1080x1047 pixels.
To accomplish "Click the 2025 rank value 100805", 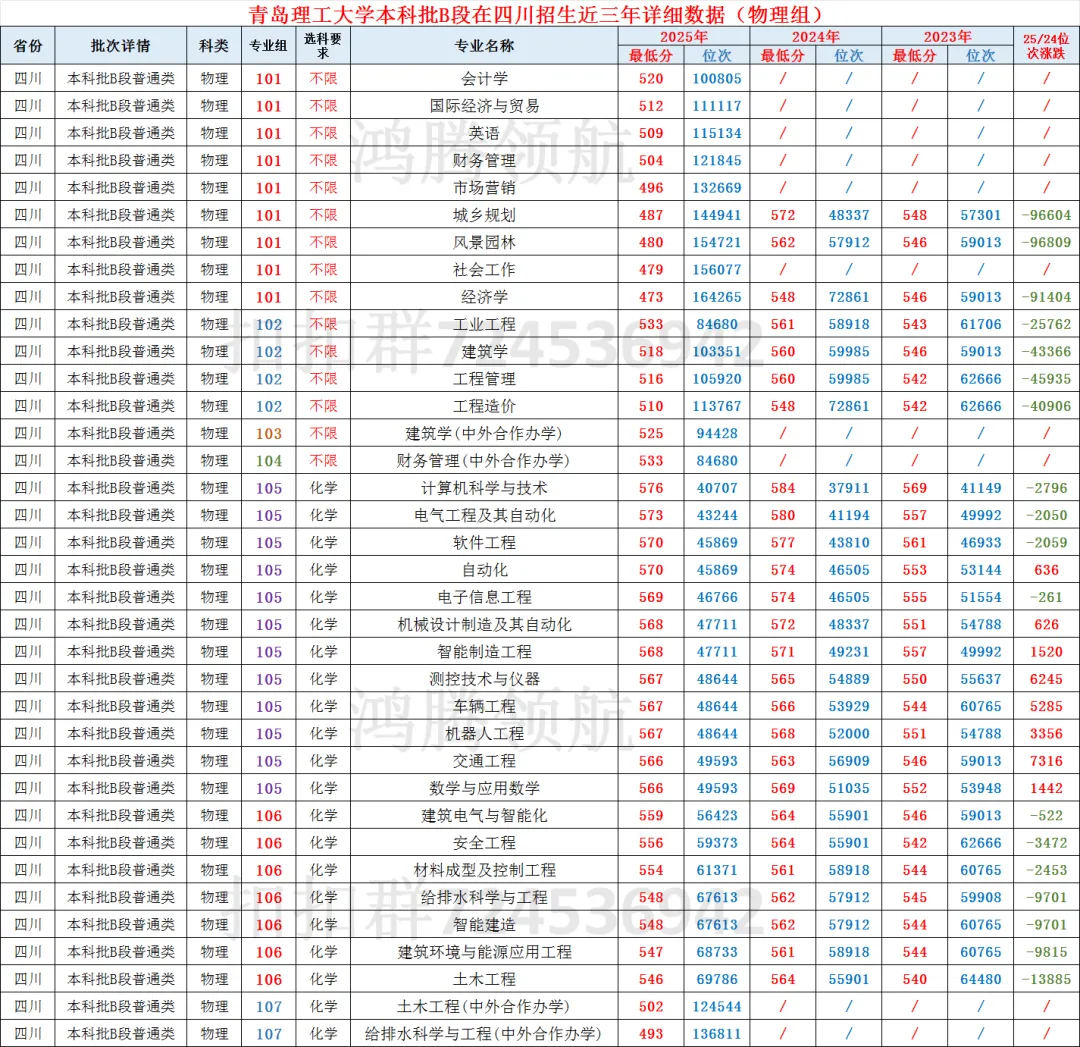I will (717, 79).
